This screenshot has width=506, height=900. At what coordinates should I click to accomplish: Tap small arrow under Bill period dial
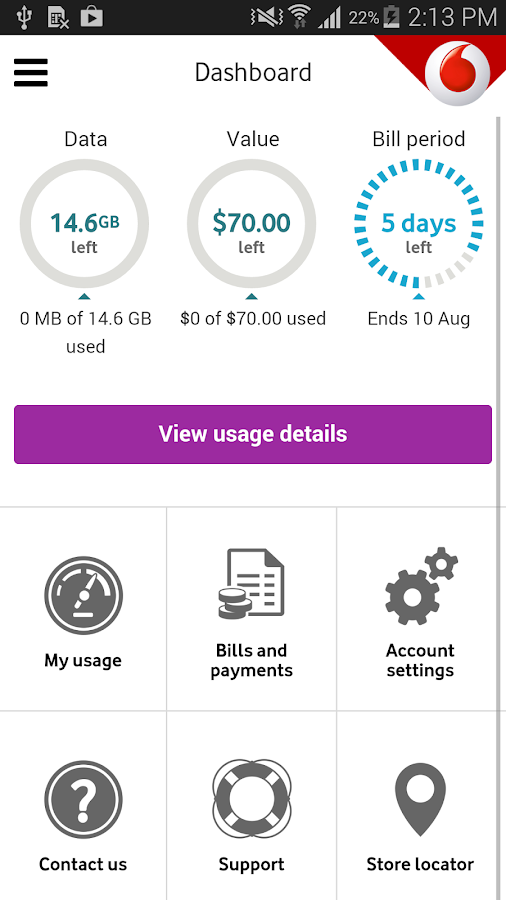click(419, 296)
